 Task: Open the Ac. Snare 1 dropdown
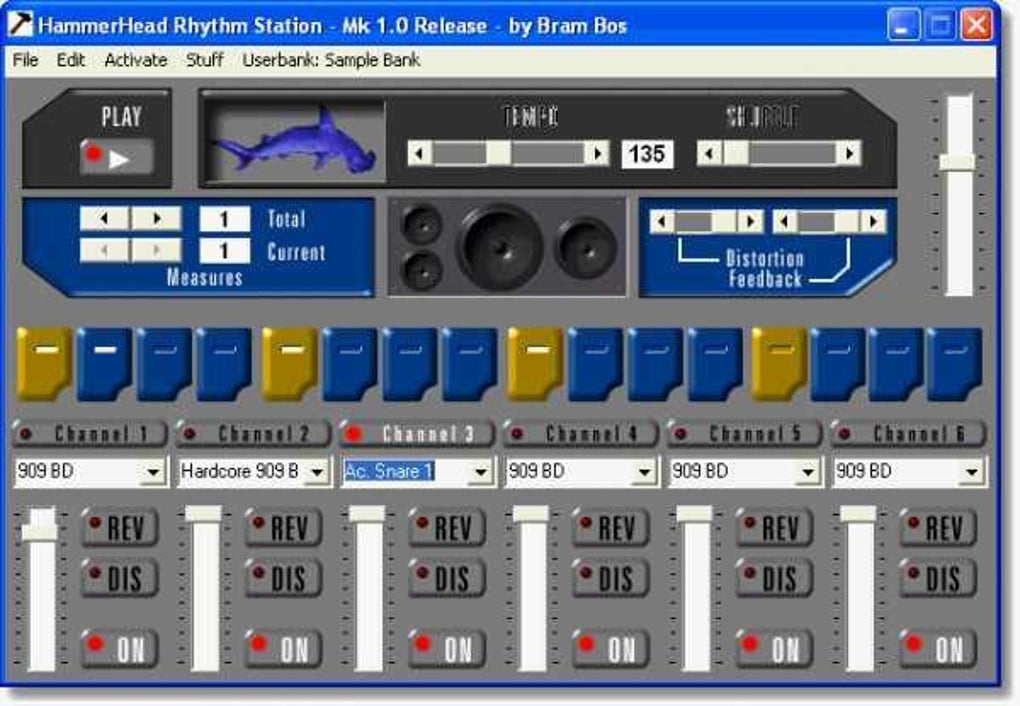(x=481, y=472)
